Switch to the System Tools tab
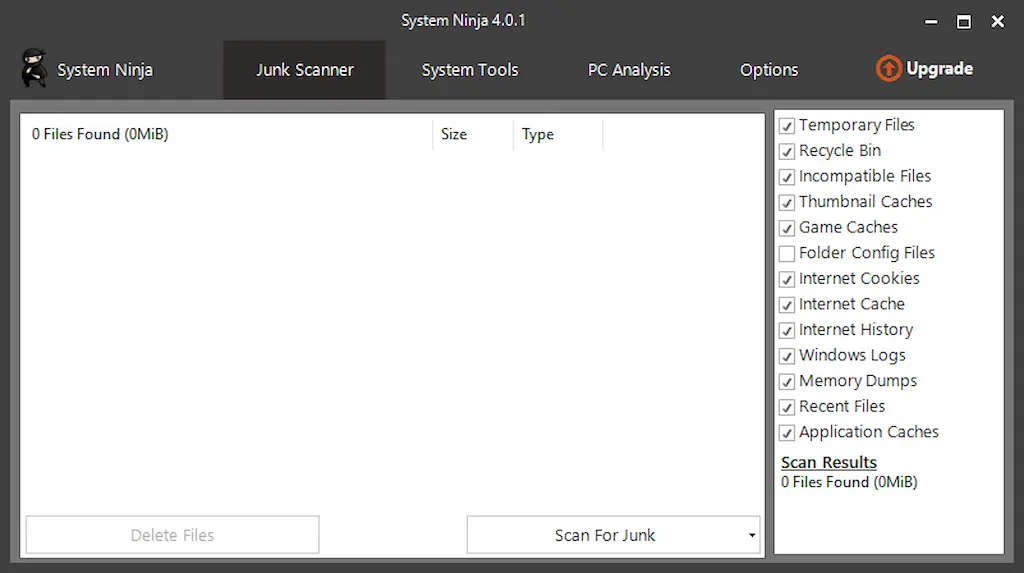 pos(470,70)
